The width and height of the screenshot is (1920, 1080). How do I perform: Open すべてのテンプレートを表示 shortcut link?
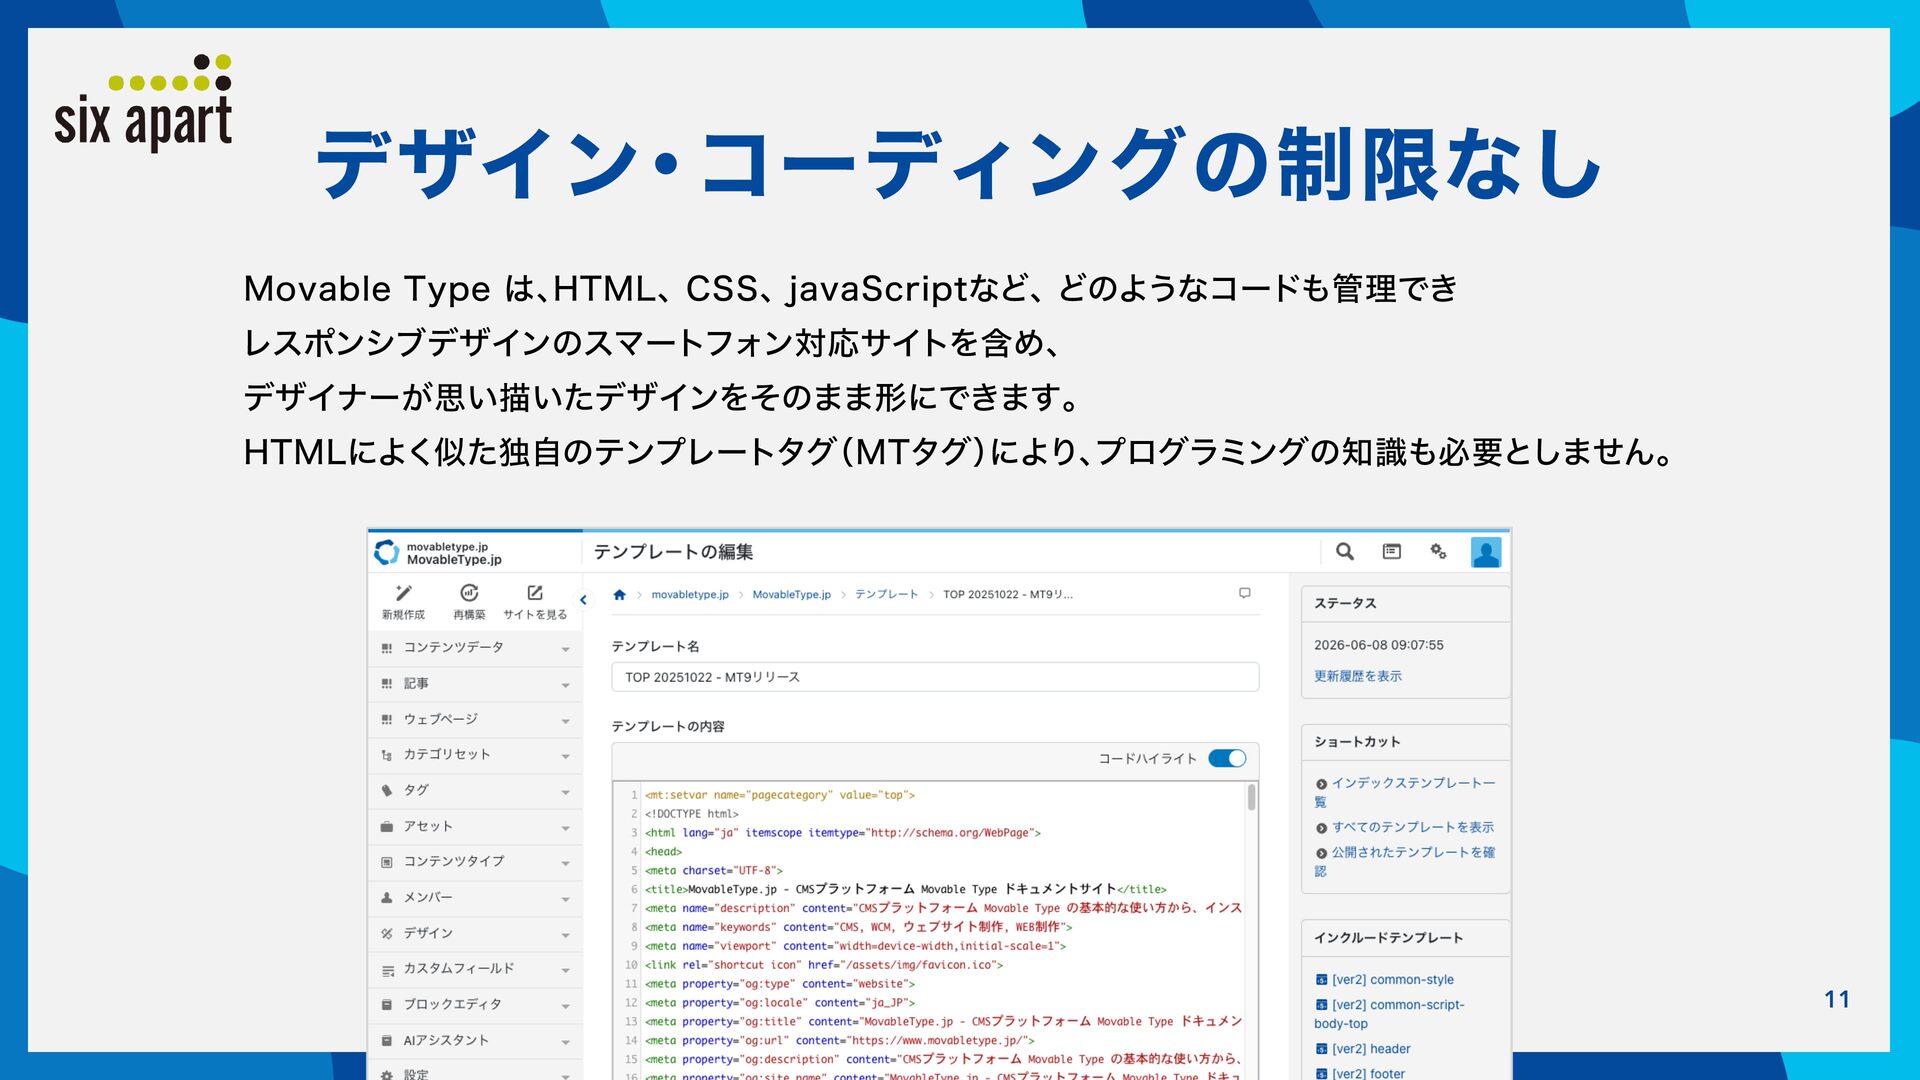1412,828
